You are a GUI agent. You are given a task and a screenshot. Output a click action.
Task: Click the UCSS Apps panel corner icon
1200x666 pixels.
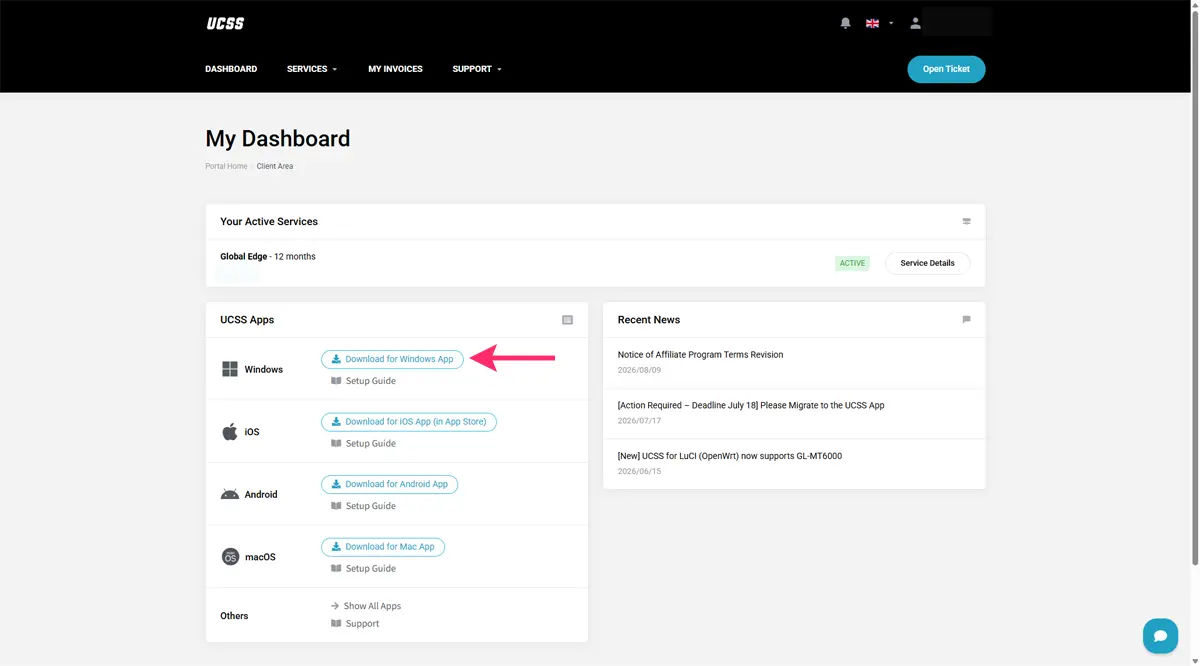(567, 320)
